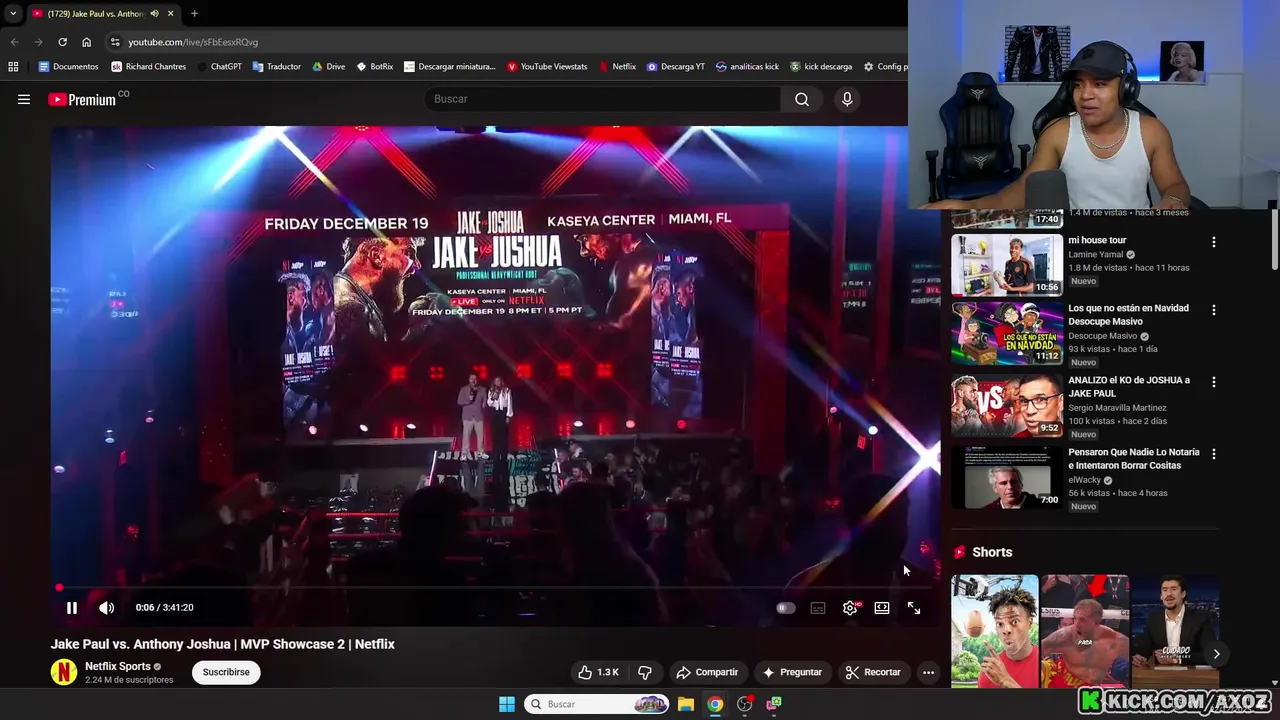Click the Netflix Sports channel avatar

click(x=64, y=672)
